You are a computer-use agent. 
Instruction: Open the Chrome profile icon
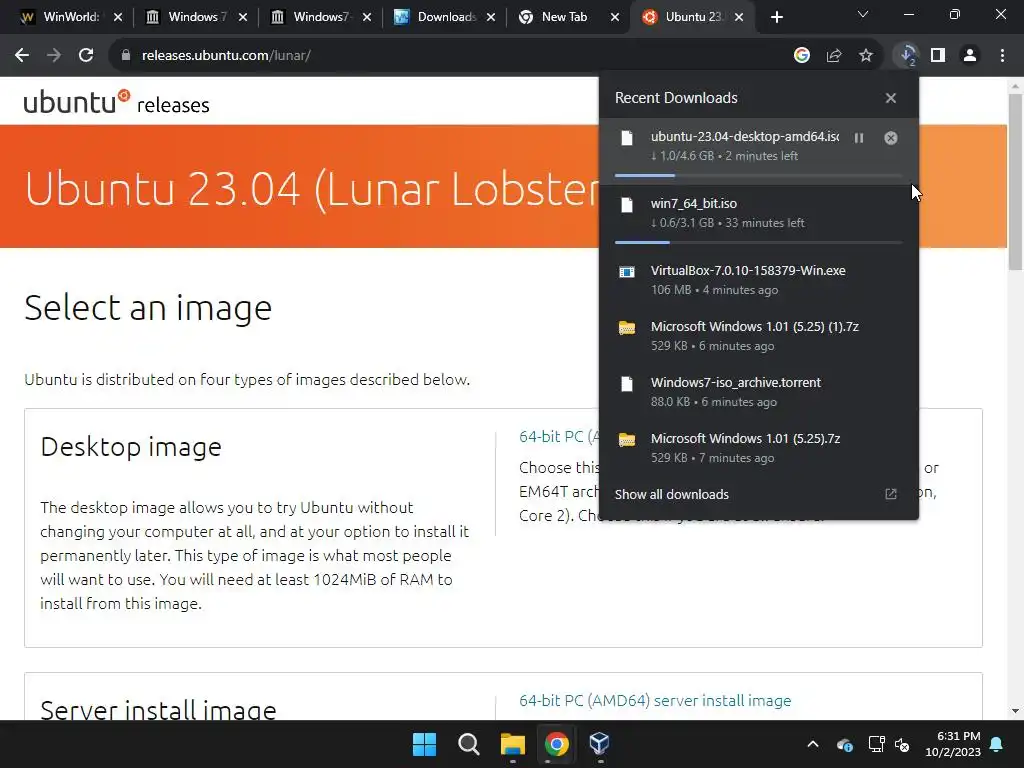(x=970, y=56)
